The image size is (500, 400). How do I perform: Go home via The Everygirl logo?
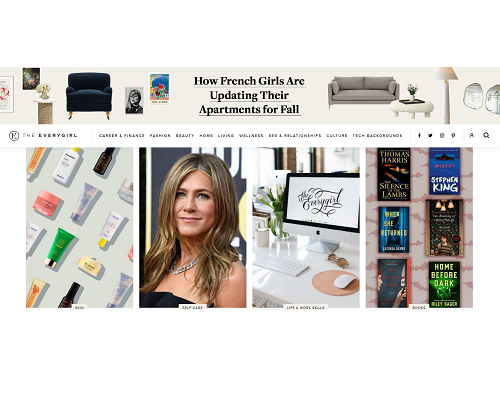tap(43, 135)
